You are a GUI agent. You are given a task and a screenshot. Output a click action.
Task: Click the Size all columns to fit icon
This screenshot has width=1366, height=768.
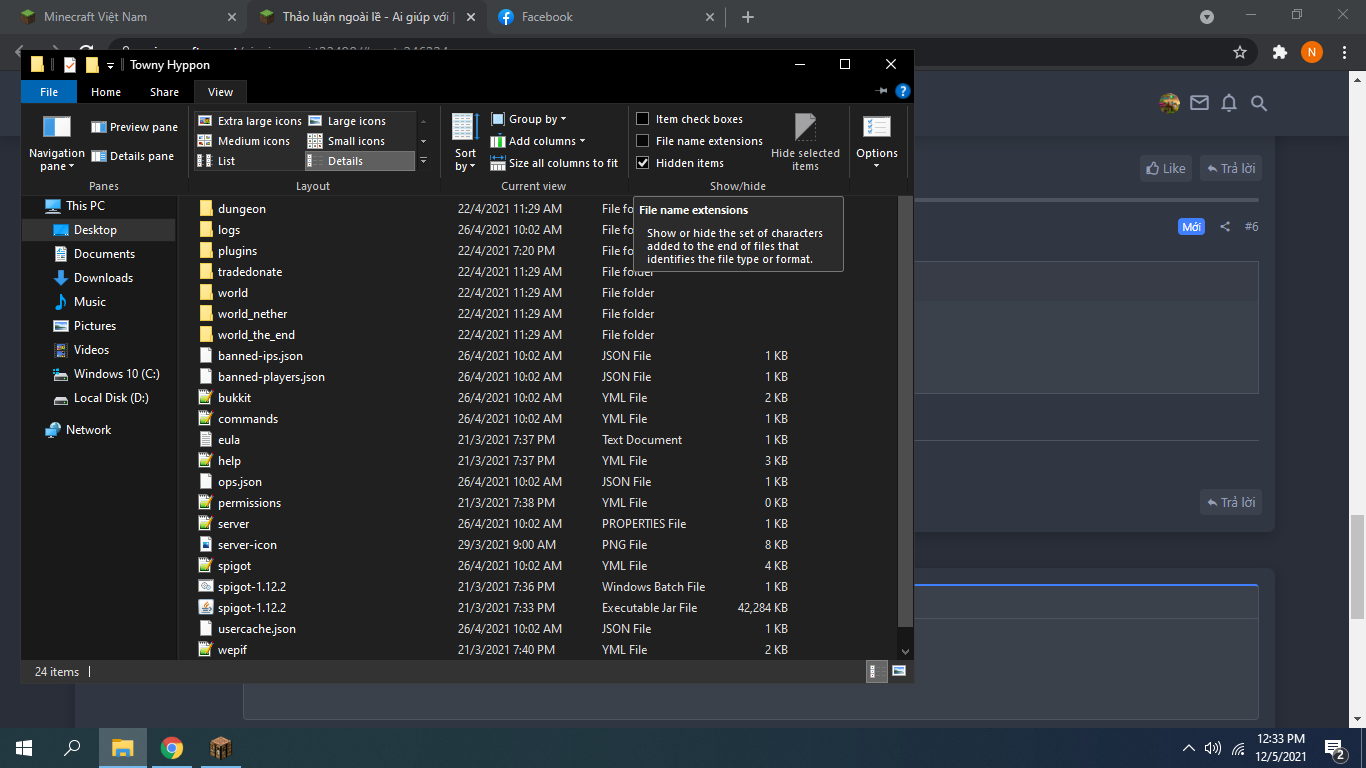tap(497, 163)
